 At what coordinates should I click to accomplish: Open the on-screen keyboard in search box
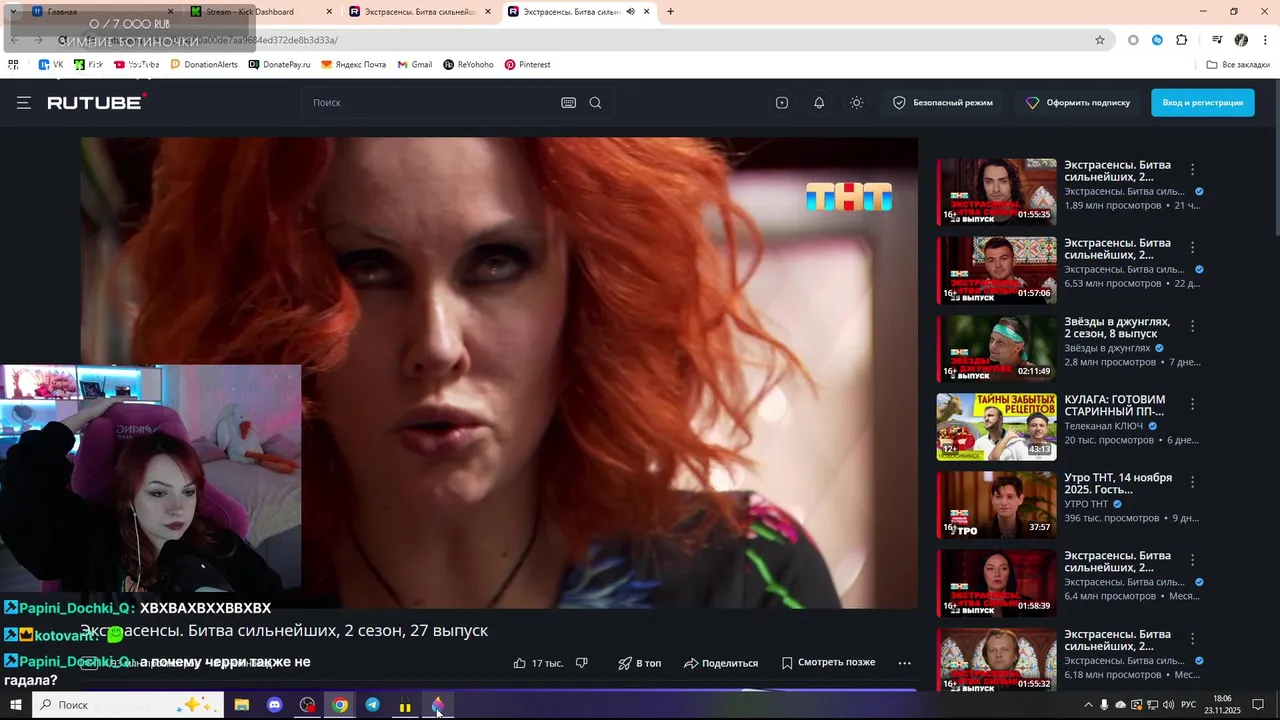[x=568, y=103]
